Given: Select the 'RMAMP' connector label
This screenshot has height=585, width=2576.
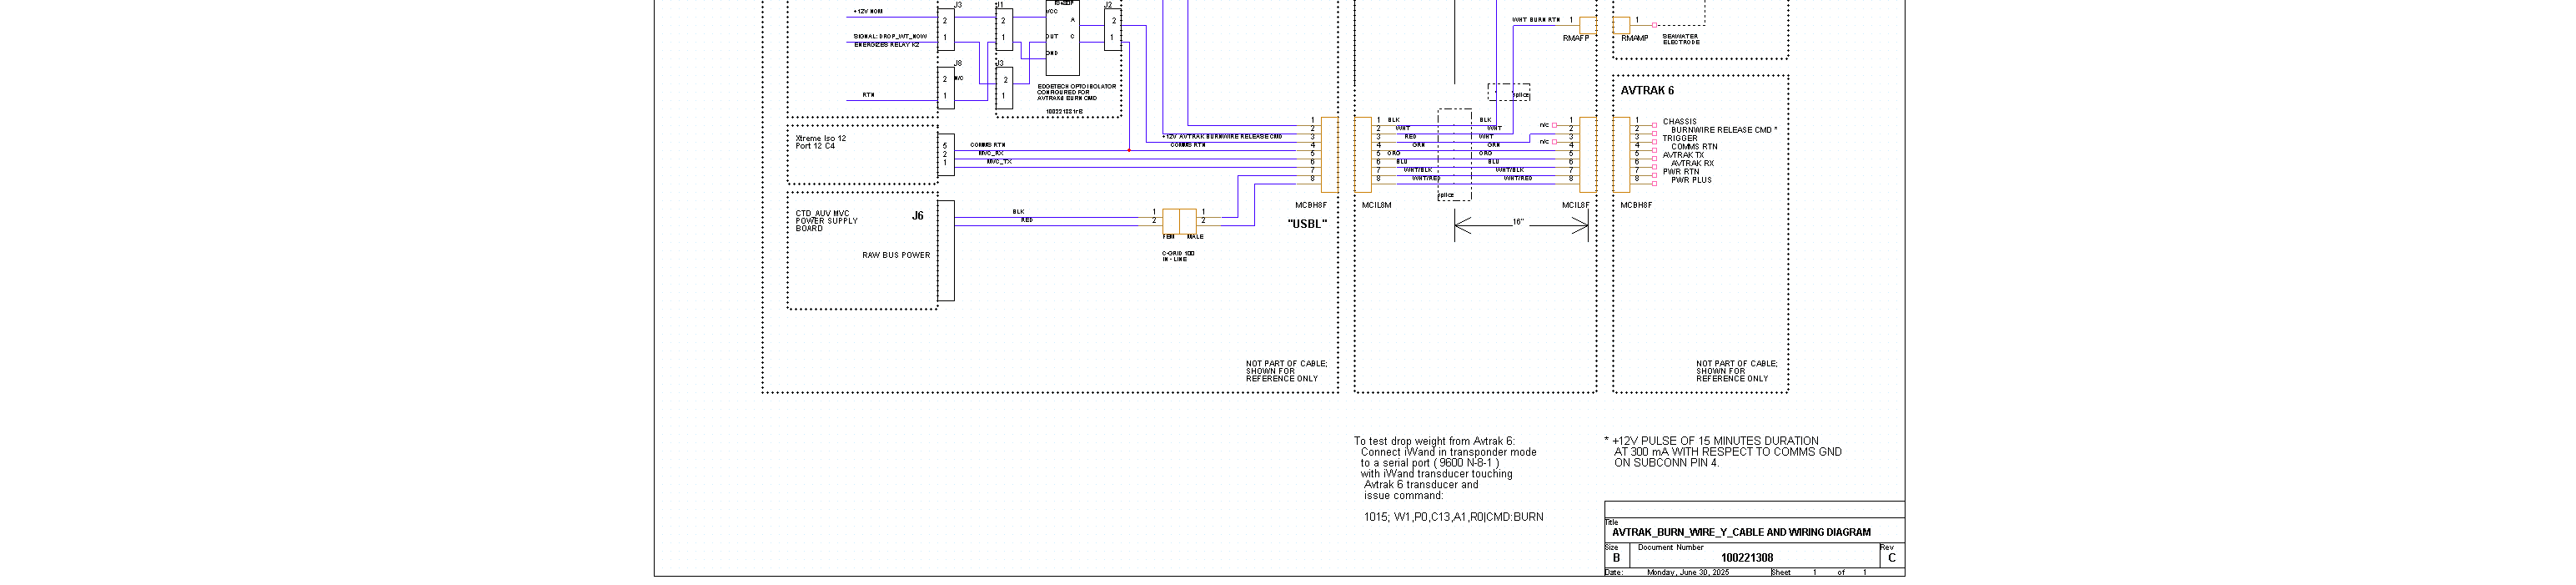Looking at the screenshot, I should 1634,38.
